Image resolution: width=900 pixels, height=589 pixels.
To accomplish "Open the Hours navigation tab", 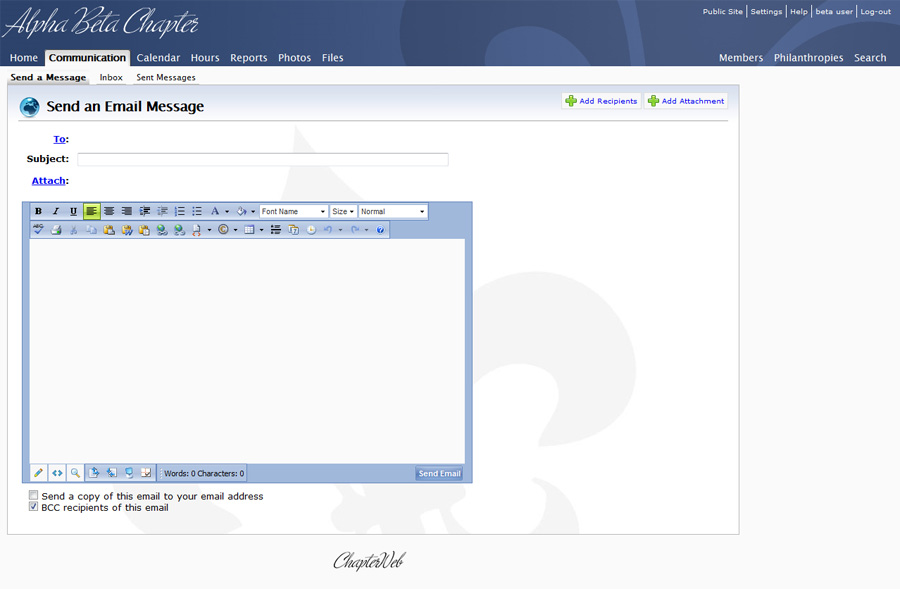I will pos(205,57).
